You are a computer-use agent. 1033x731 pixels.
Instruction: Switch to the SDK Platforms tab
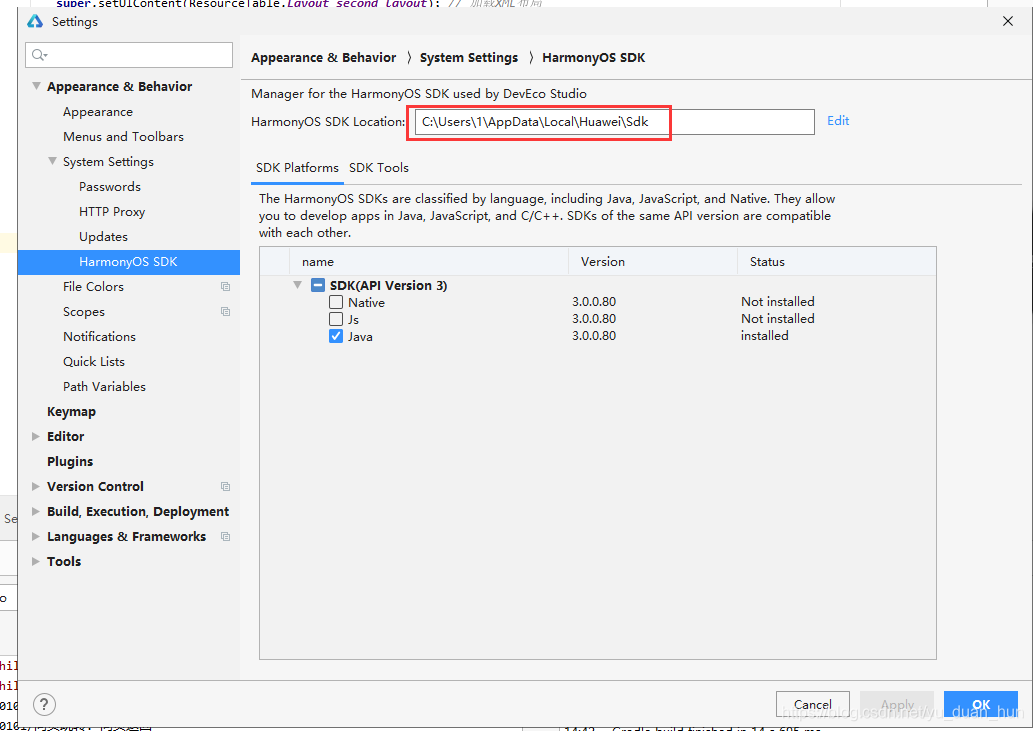297,168
